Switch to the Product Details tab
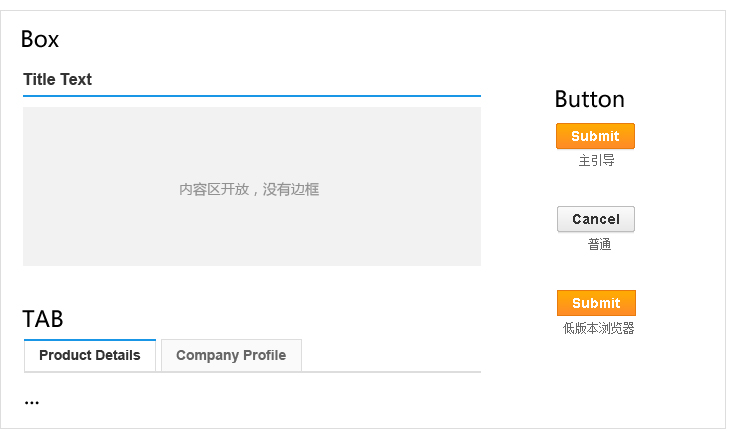The width and height of the screenshot is (730, 438). point(90,356)
